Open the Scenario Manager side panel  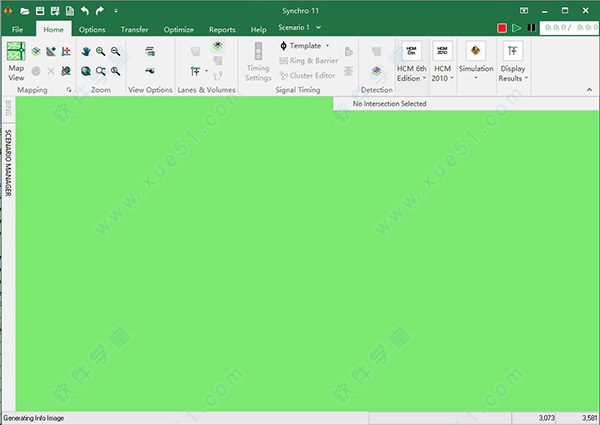(8, 163)
